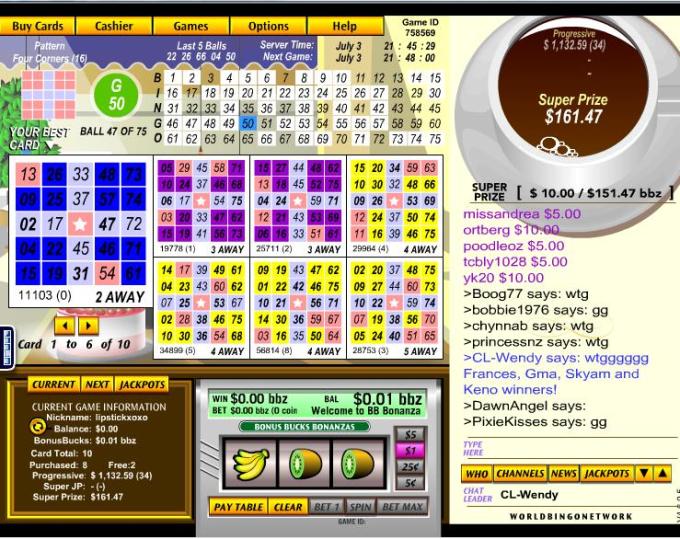Image resolution: width=680 pixels, height=539 pixels.
Task: Click highlighted number 50 on call board
Action: coord(248,124)
